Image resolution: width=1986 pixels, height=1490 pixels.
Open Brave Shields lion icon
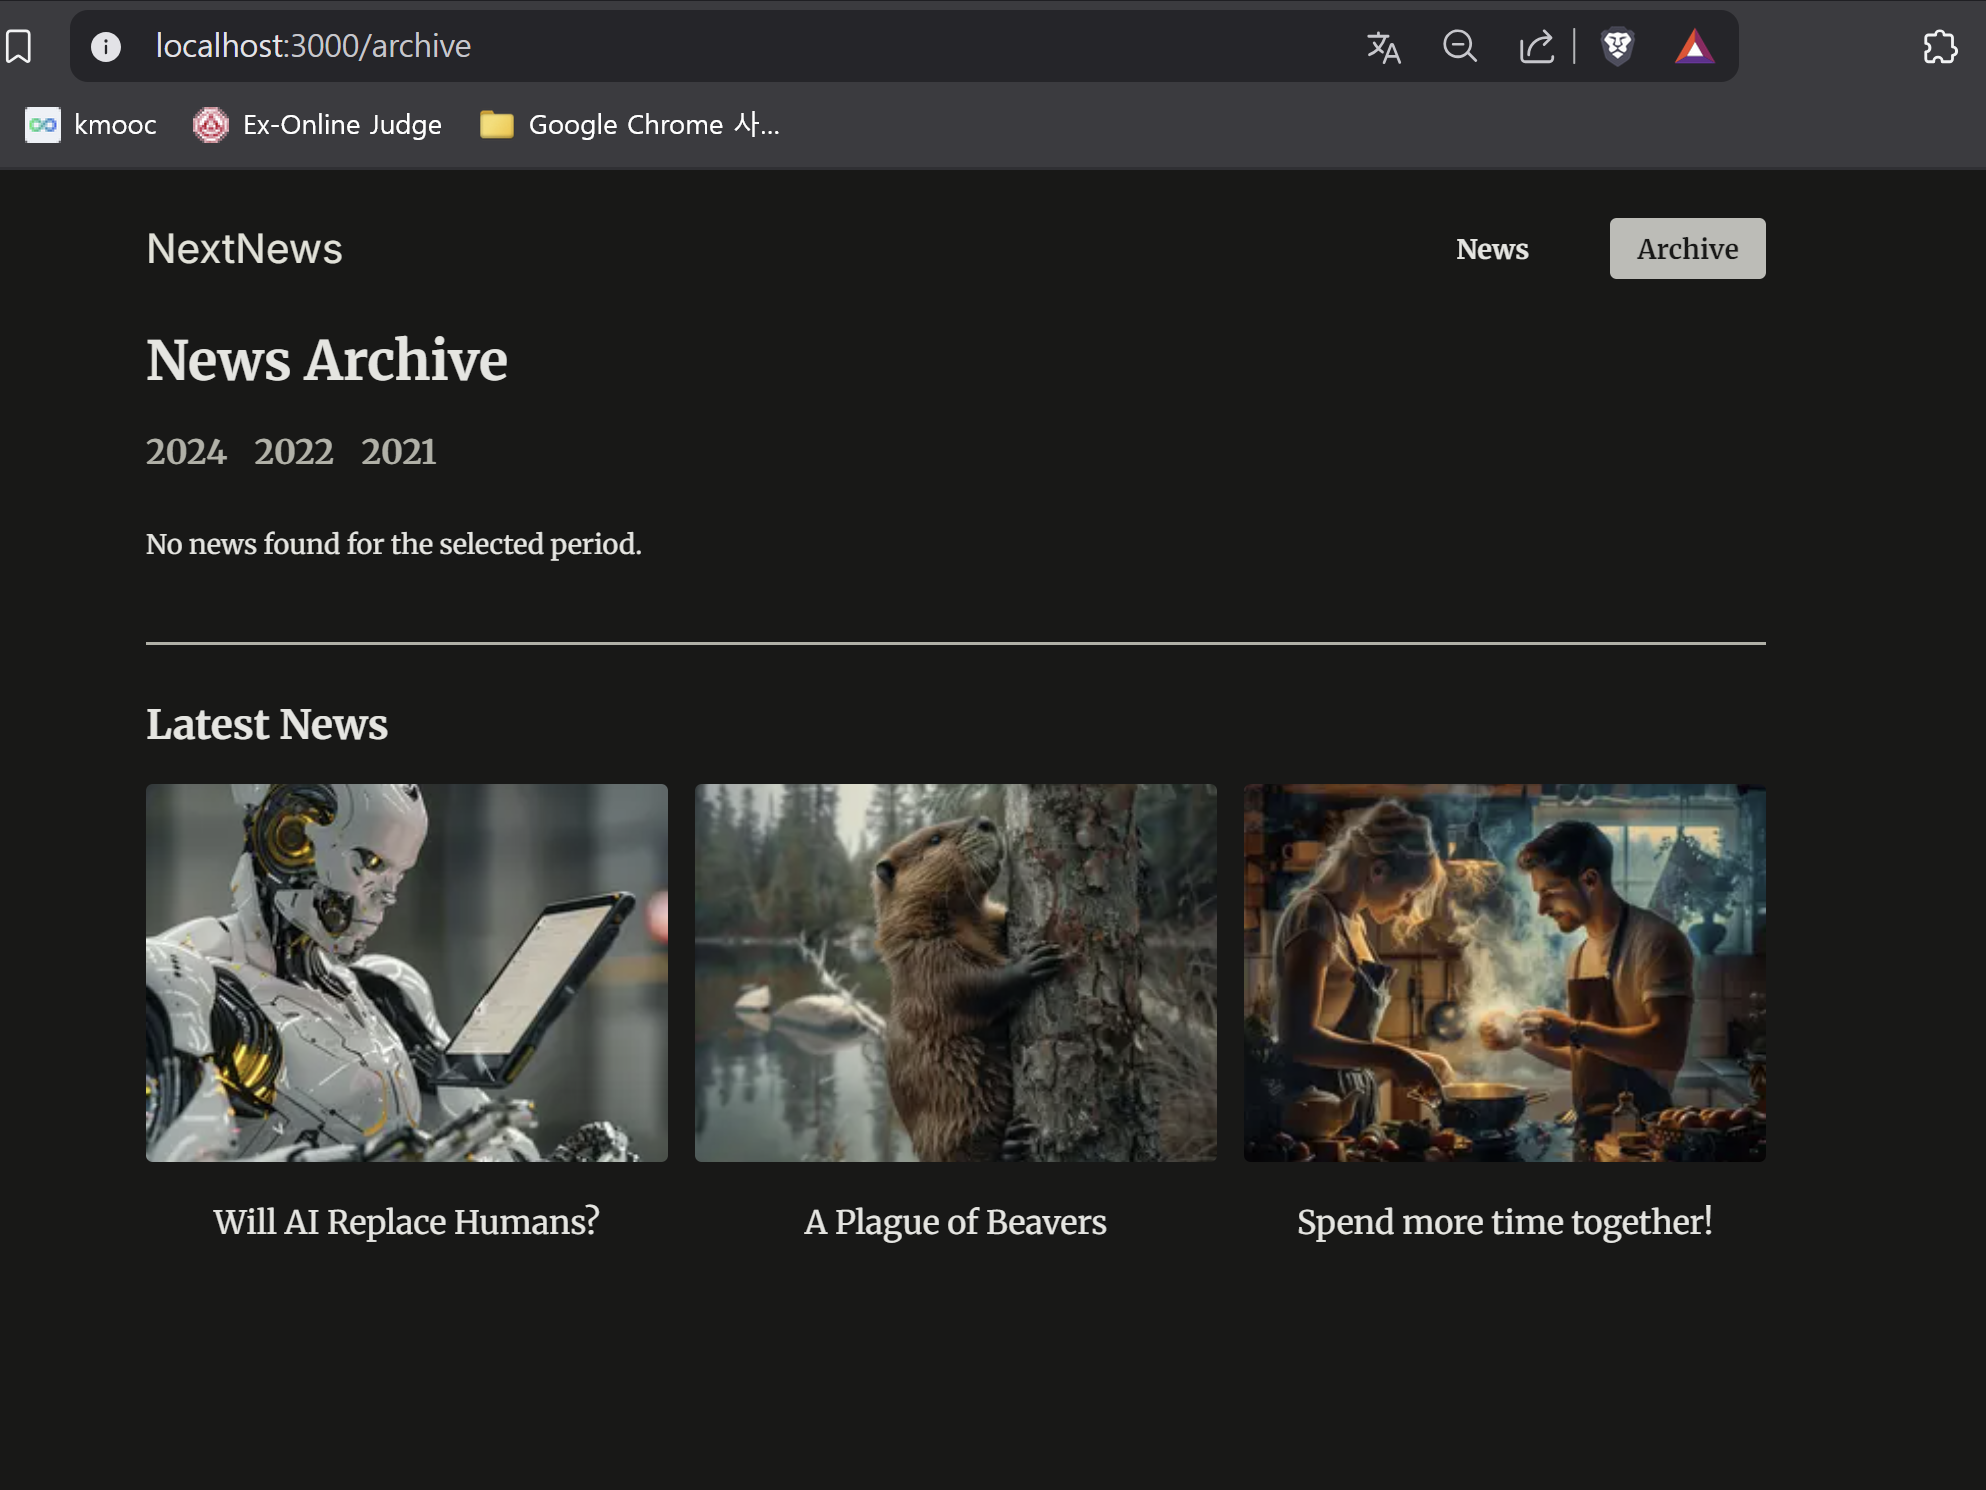coord(1617,46)
